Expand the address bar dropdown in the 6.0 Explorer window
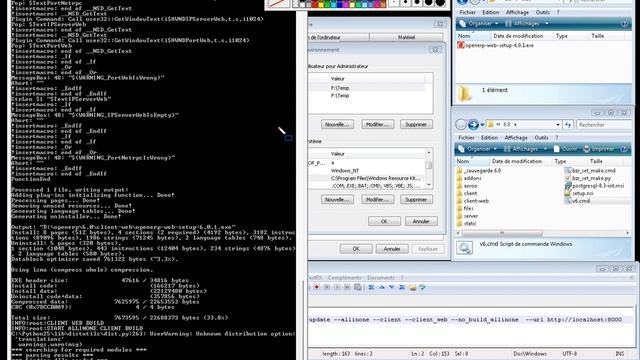This screenshot has width=640, height=360. click(x=558, y=124)
